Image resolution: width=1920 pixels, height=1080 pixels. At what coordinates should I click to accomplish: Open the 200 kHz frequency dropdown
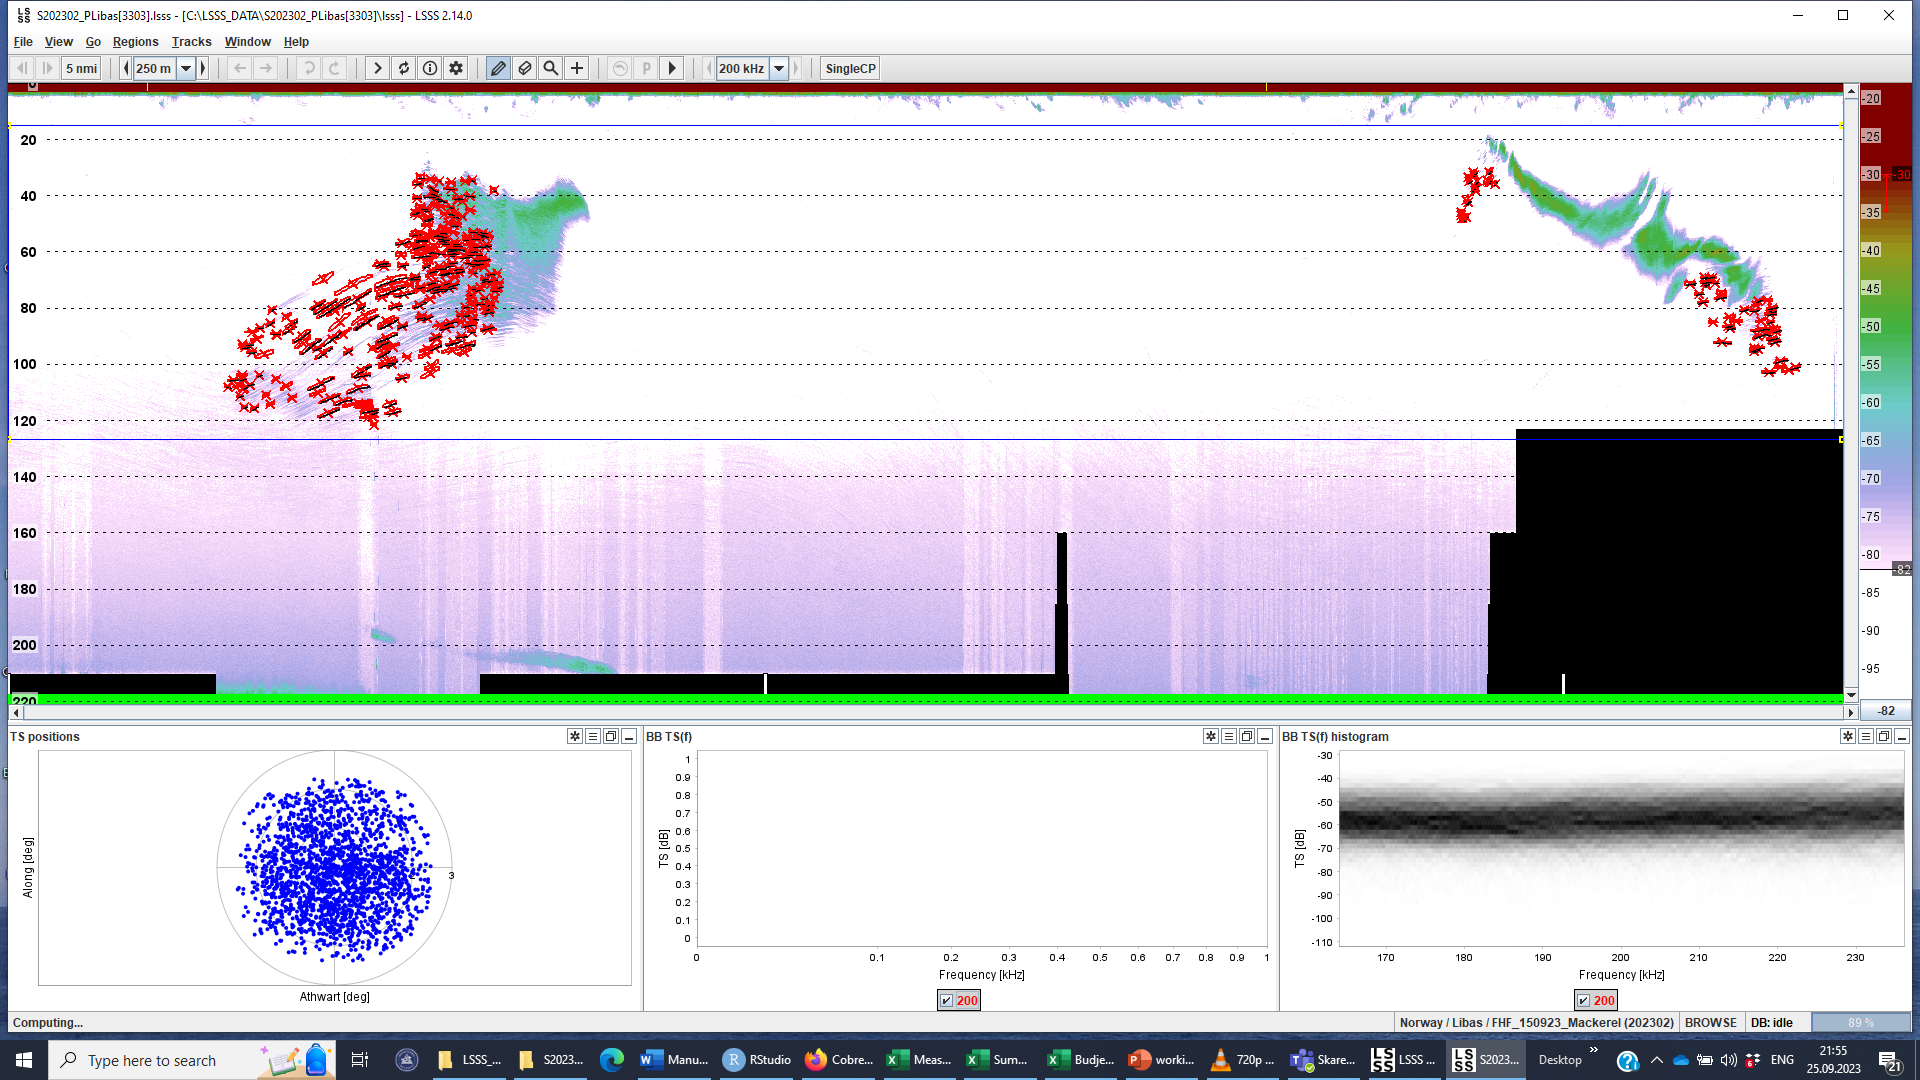779,68
